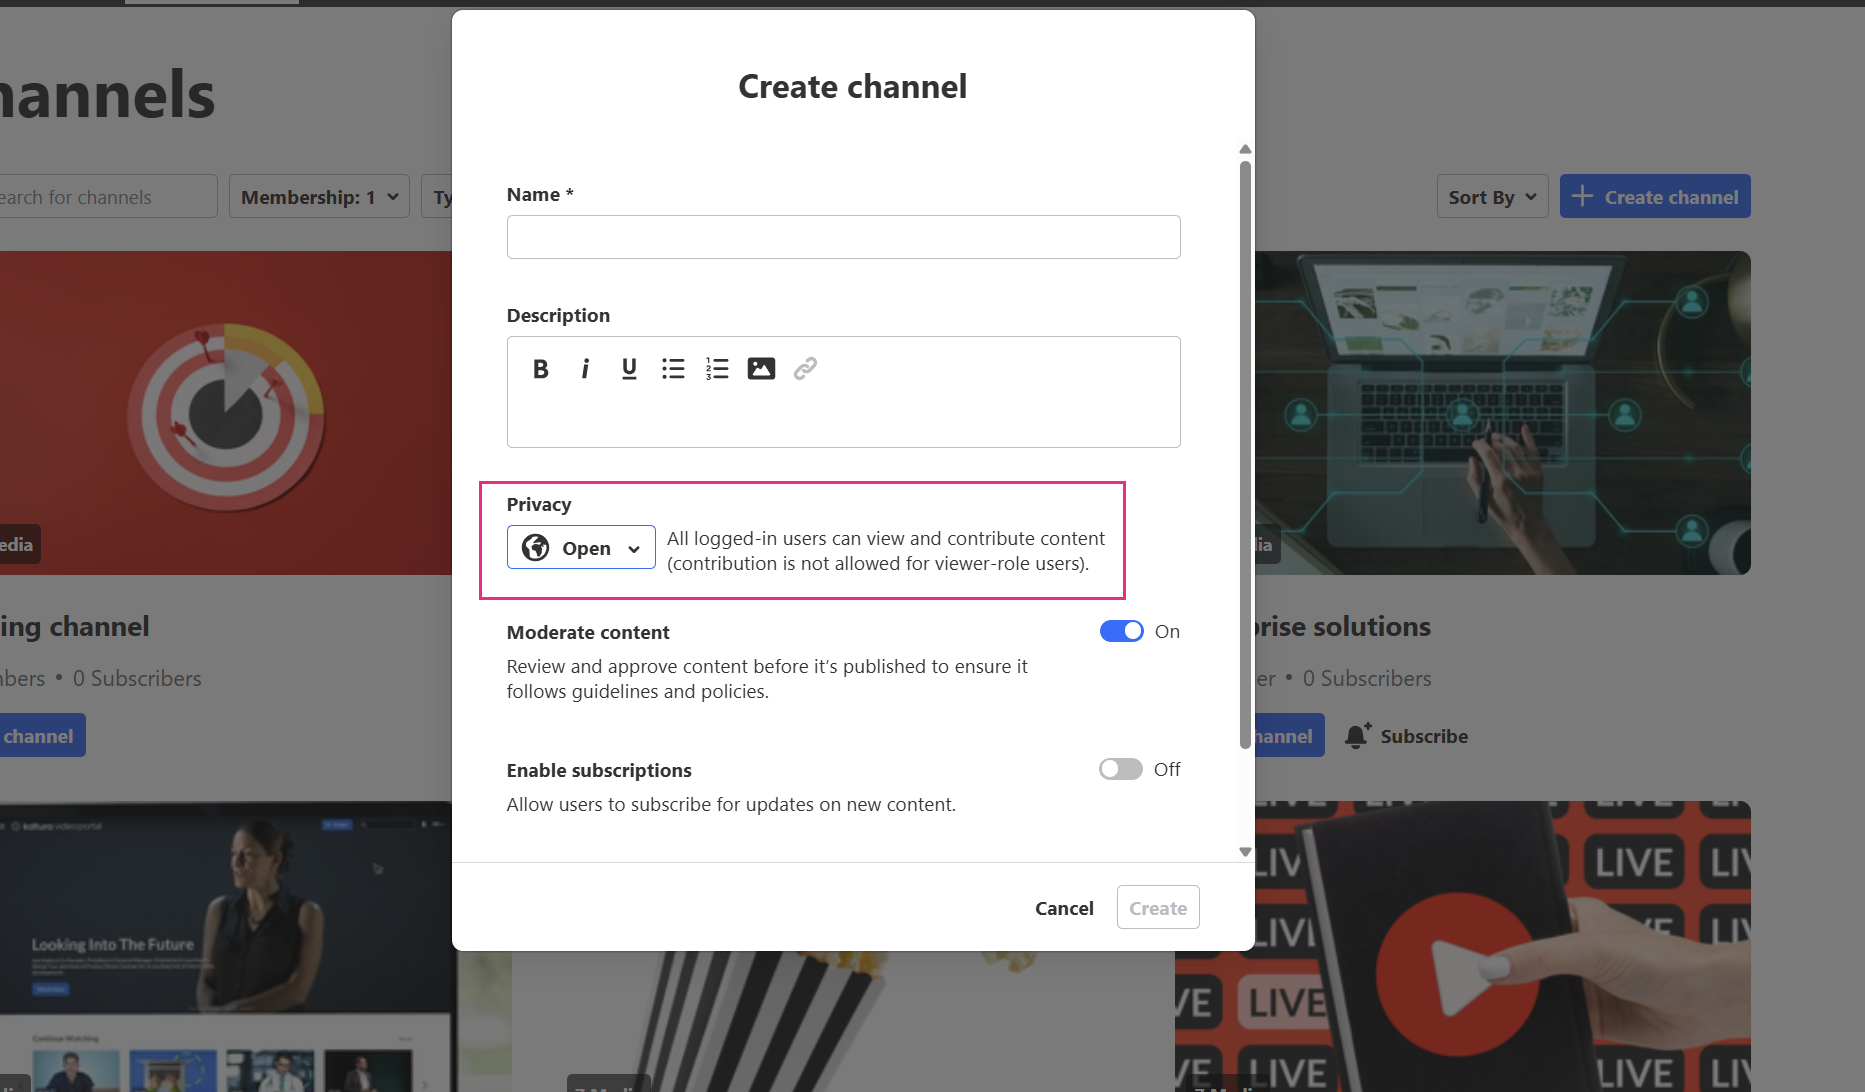The image size is (1865, 1092).
Task: Click the scrollbar down arrow in the dialog
Action: [x=1245, y=852]
